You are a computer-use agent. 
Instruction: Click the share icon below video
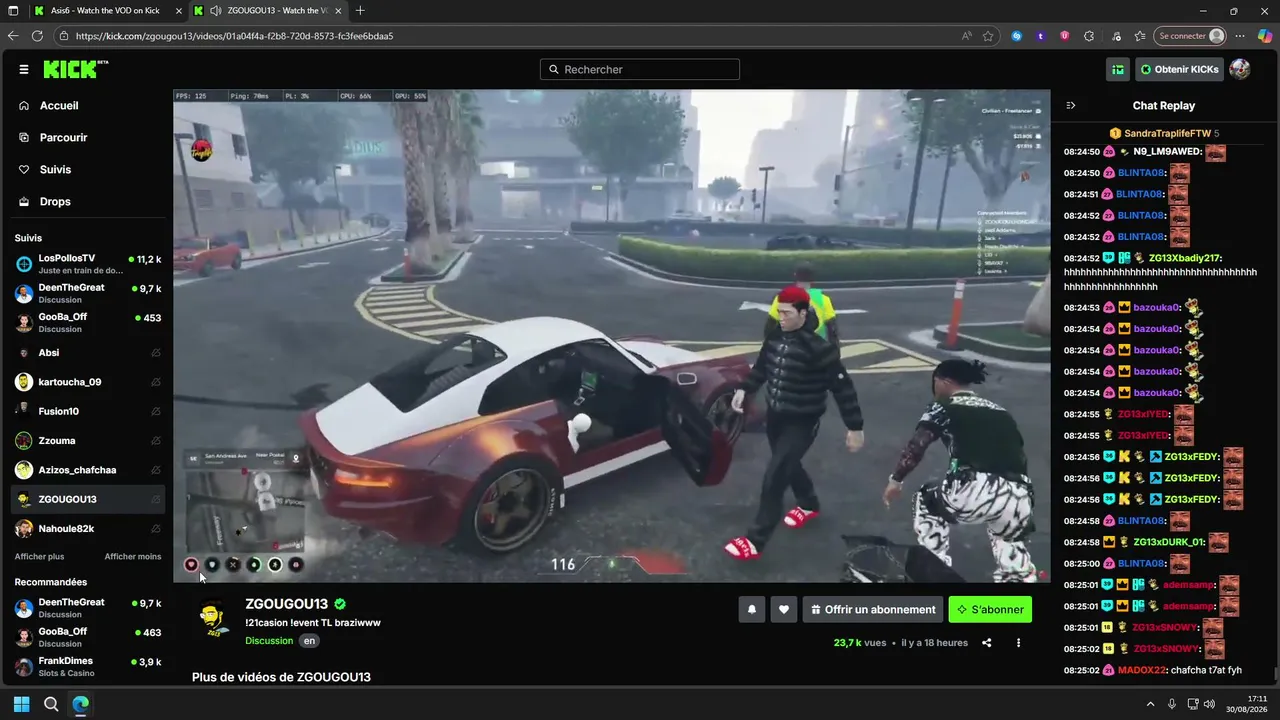point(987,643)
